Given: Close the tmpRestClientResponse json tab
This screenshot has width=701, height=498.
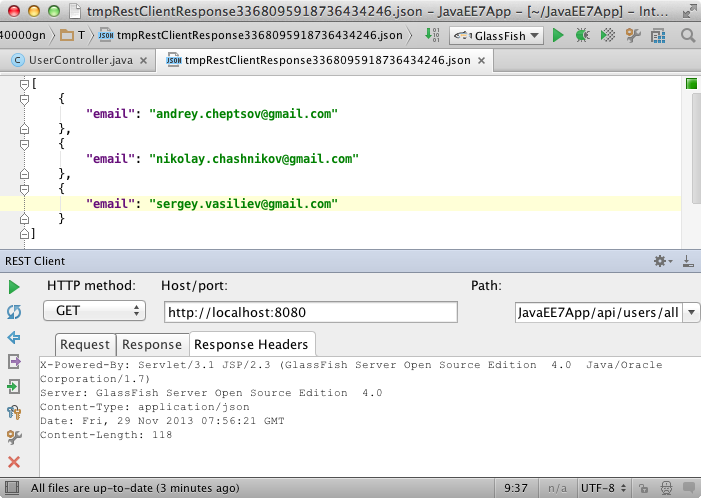Looking at the screenshot, I should tap(481, 61).
